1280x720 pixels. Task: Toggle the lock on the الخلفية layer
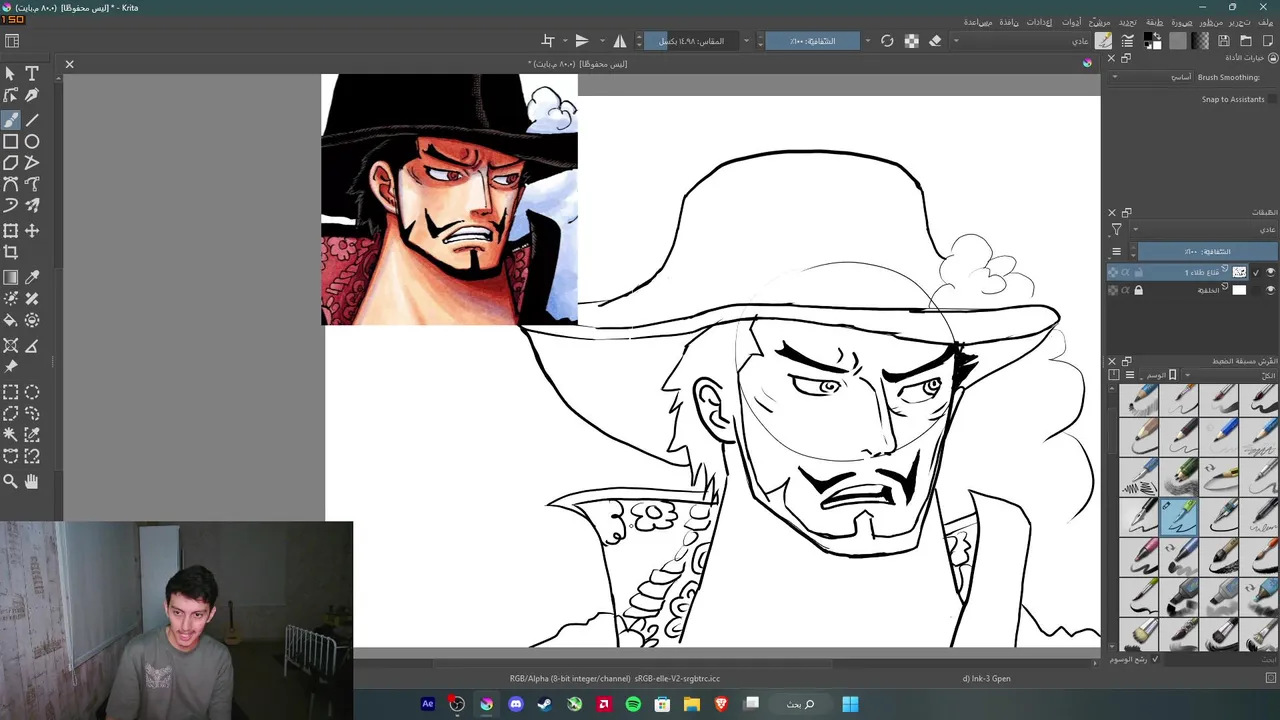[x=1138, y=290]
